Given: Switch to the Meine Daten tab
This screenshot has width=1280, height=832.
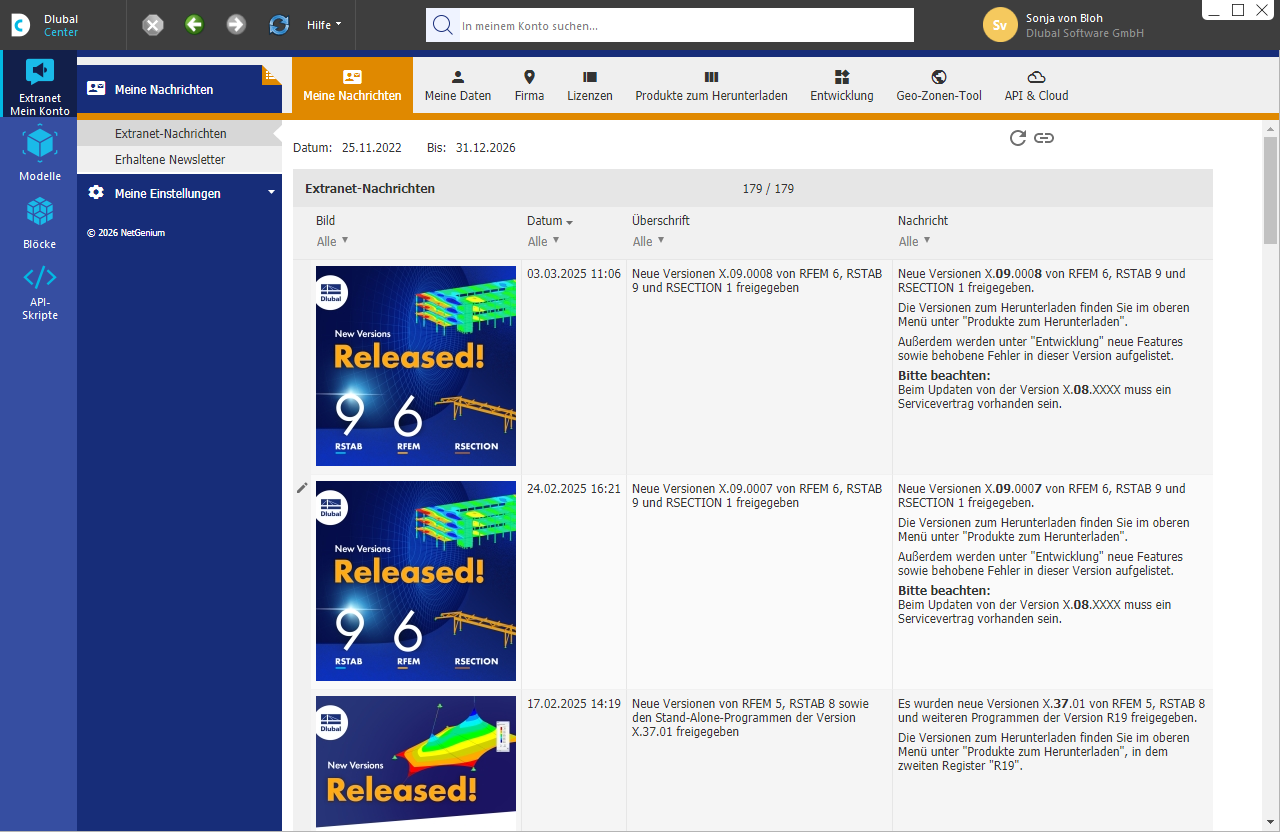Looking at the screenshot, I should 458,86.
